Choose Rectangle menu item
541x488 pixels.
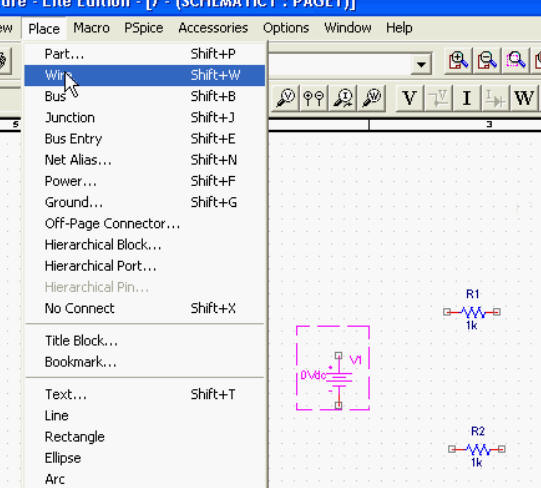(x=145, y=437)
